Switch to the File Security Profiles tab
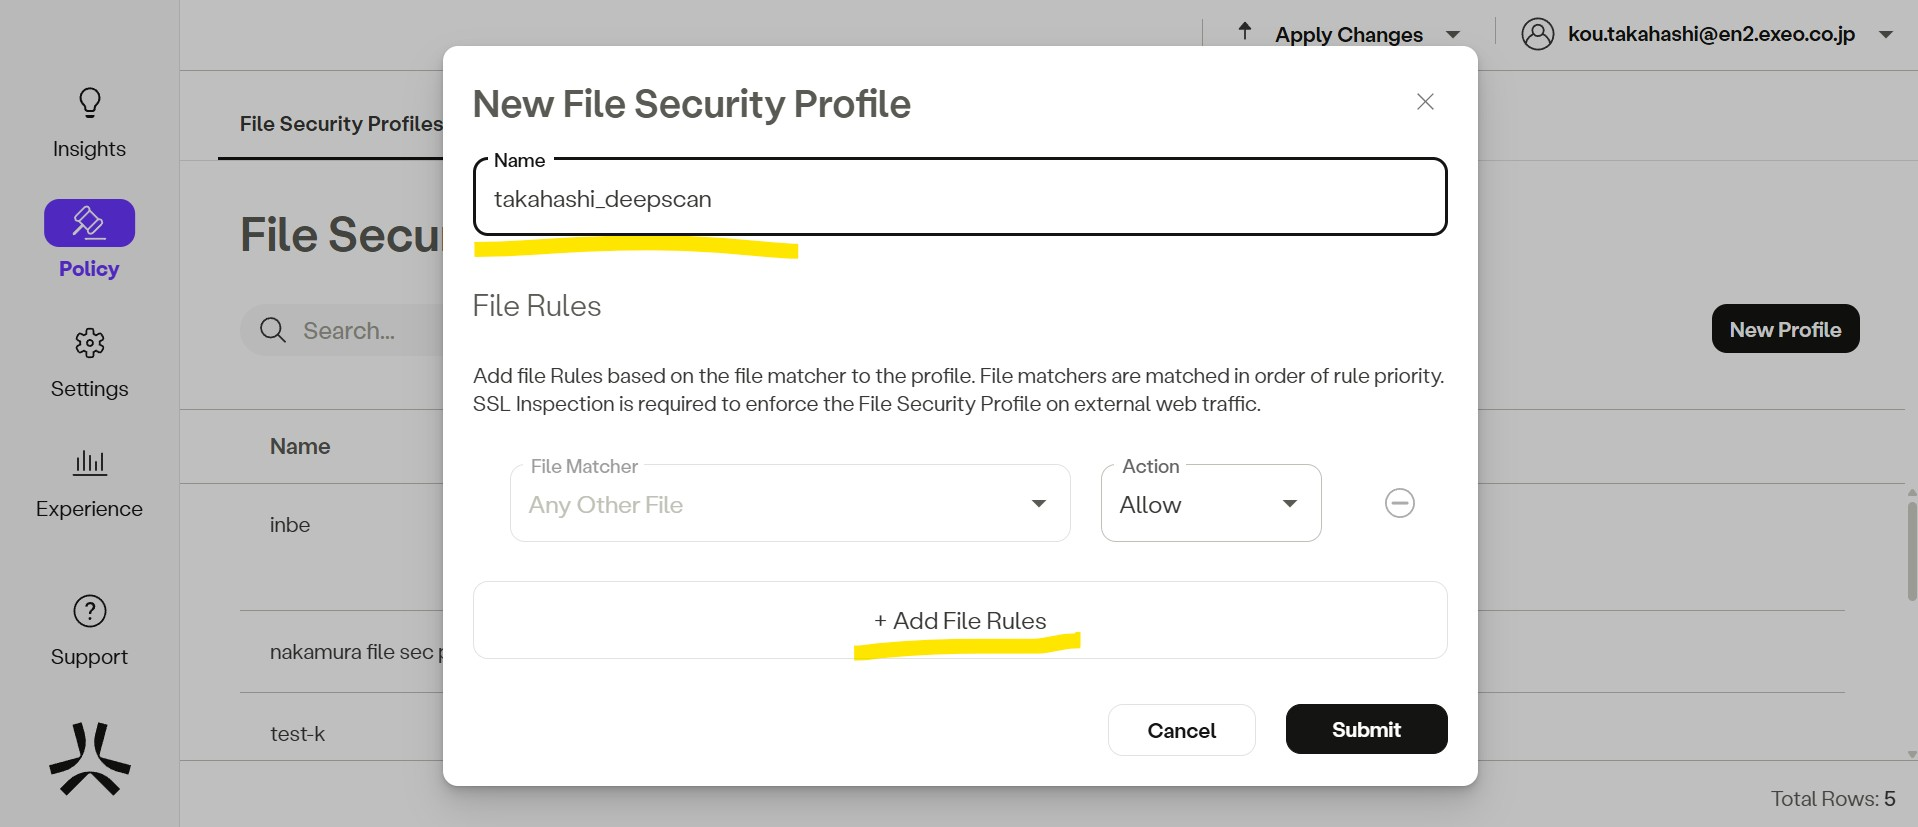Image resolution: width=1918 pixels, height=827 pixels. coord(340,124)
